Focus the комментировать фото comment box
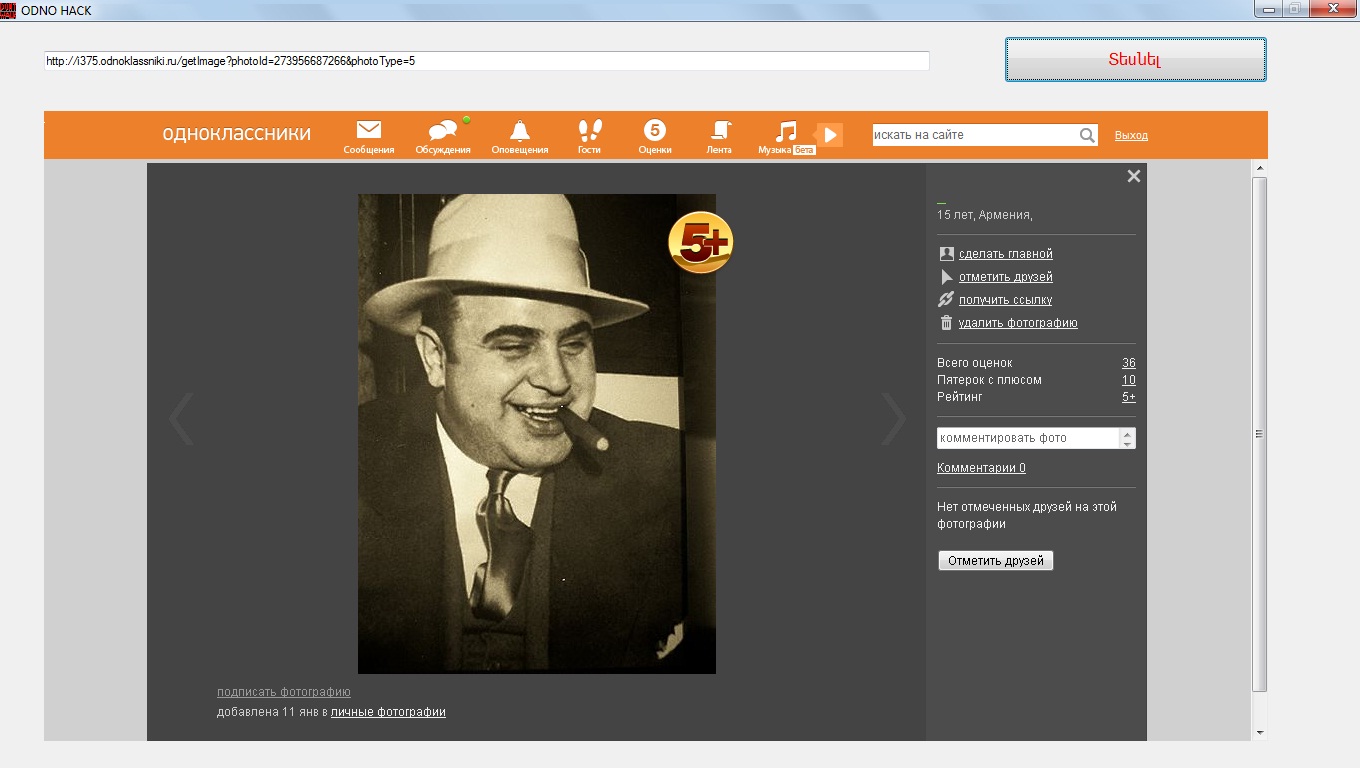 (x=1028, y=438)
